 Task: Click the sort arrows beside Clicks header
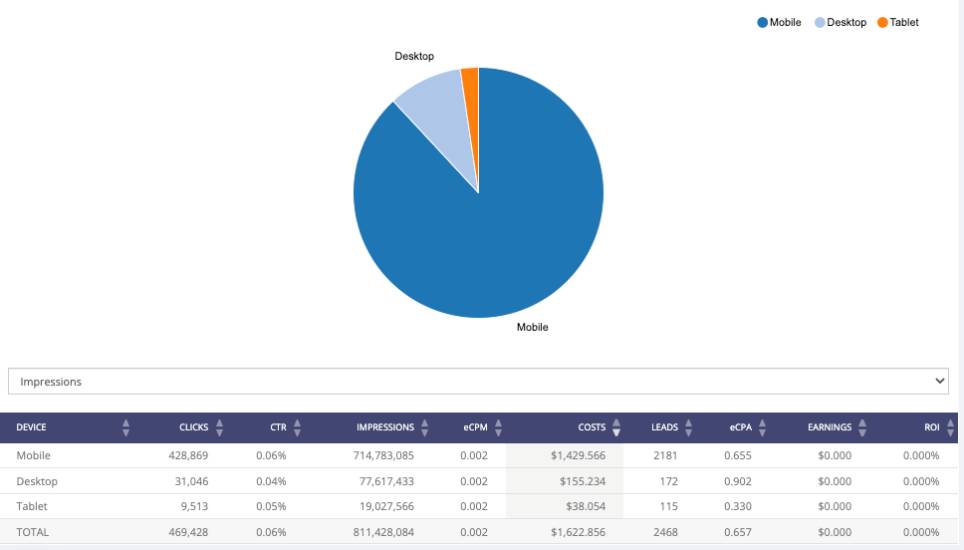click(219, 428)
